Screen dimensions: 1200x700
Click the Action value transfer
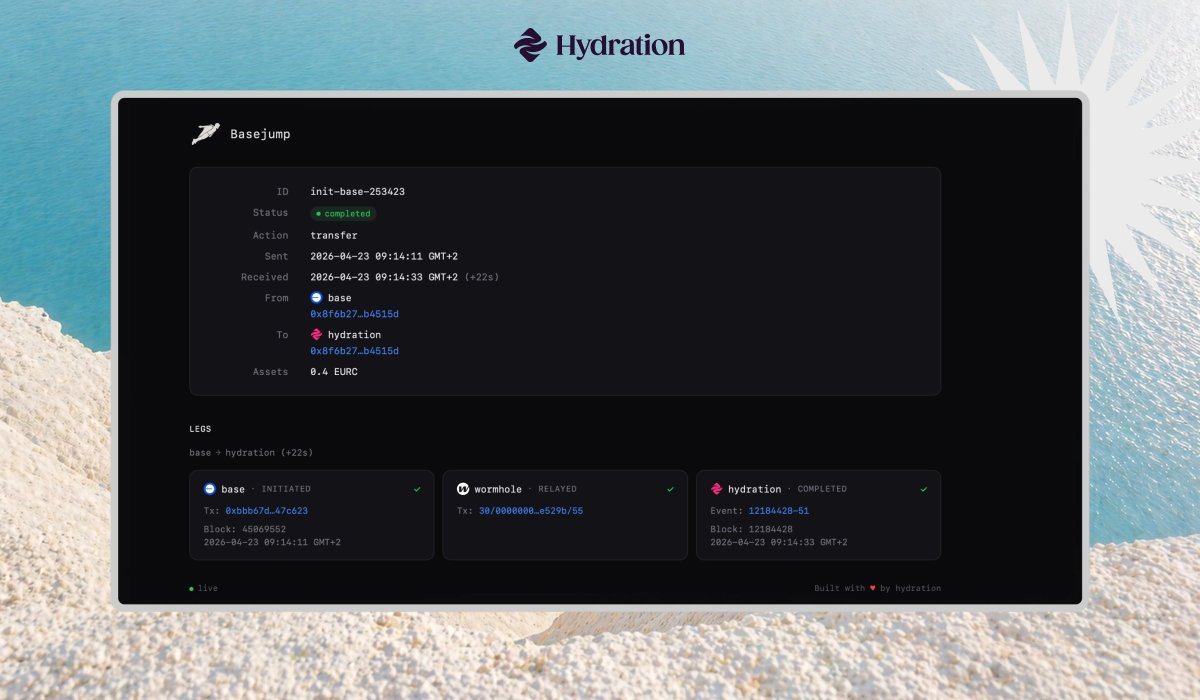[x=334, y=235]
